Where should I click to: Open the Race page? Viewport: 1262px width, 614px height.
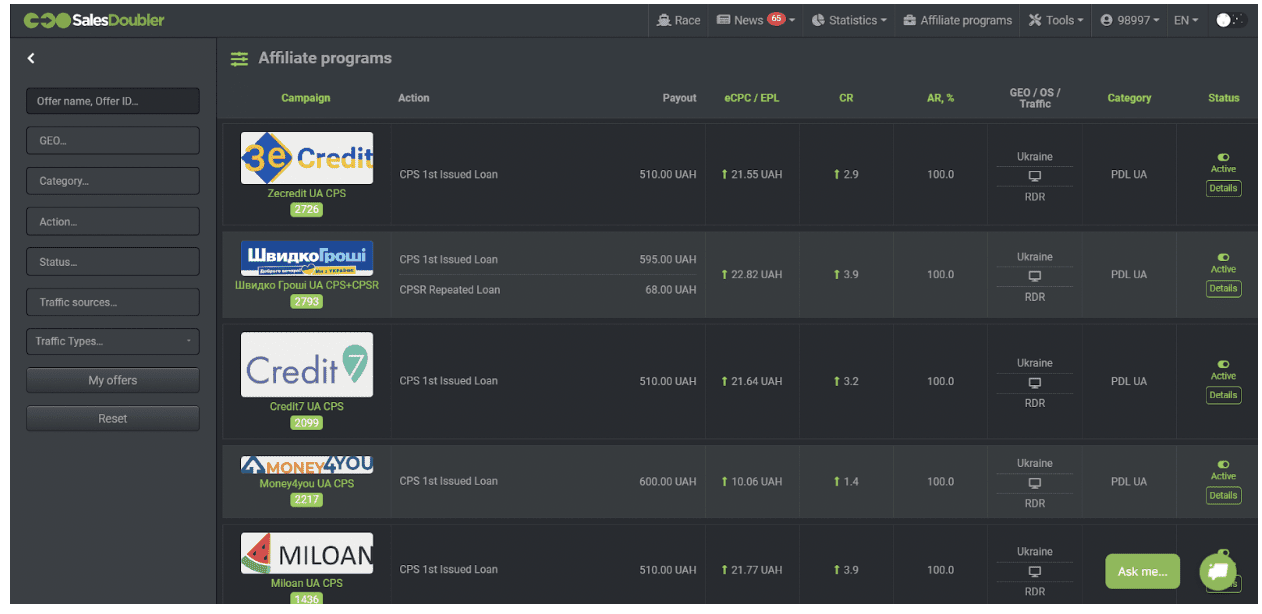(679, 20)
